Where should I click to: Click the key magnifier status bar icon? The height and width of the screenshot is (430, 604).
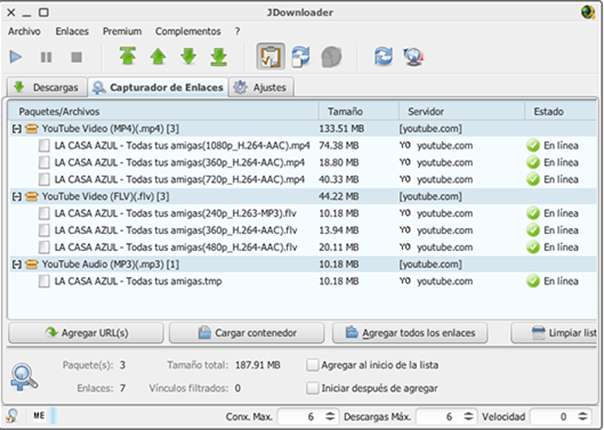12,416
